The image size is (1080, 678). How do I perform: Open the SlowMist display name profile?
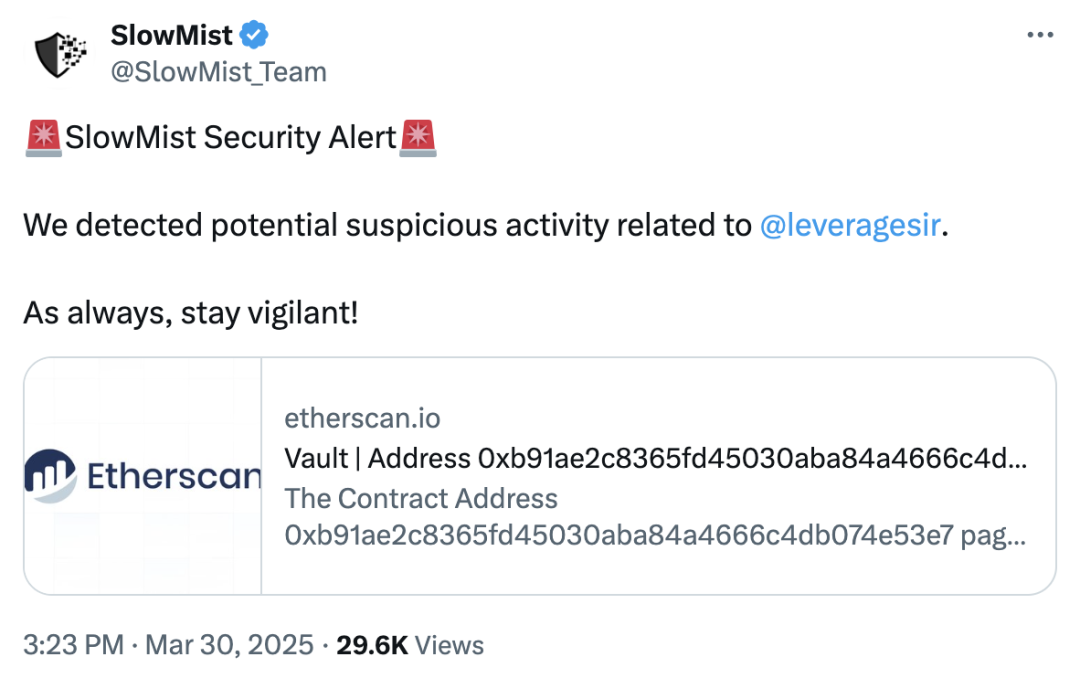click(x=171, y=36)
